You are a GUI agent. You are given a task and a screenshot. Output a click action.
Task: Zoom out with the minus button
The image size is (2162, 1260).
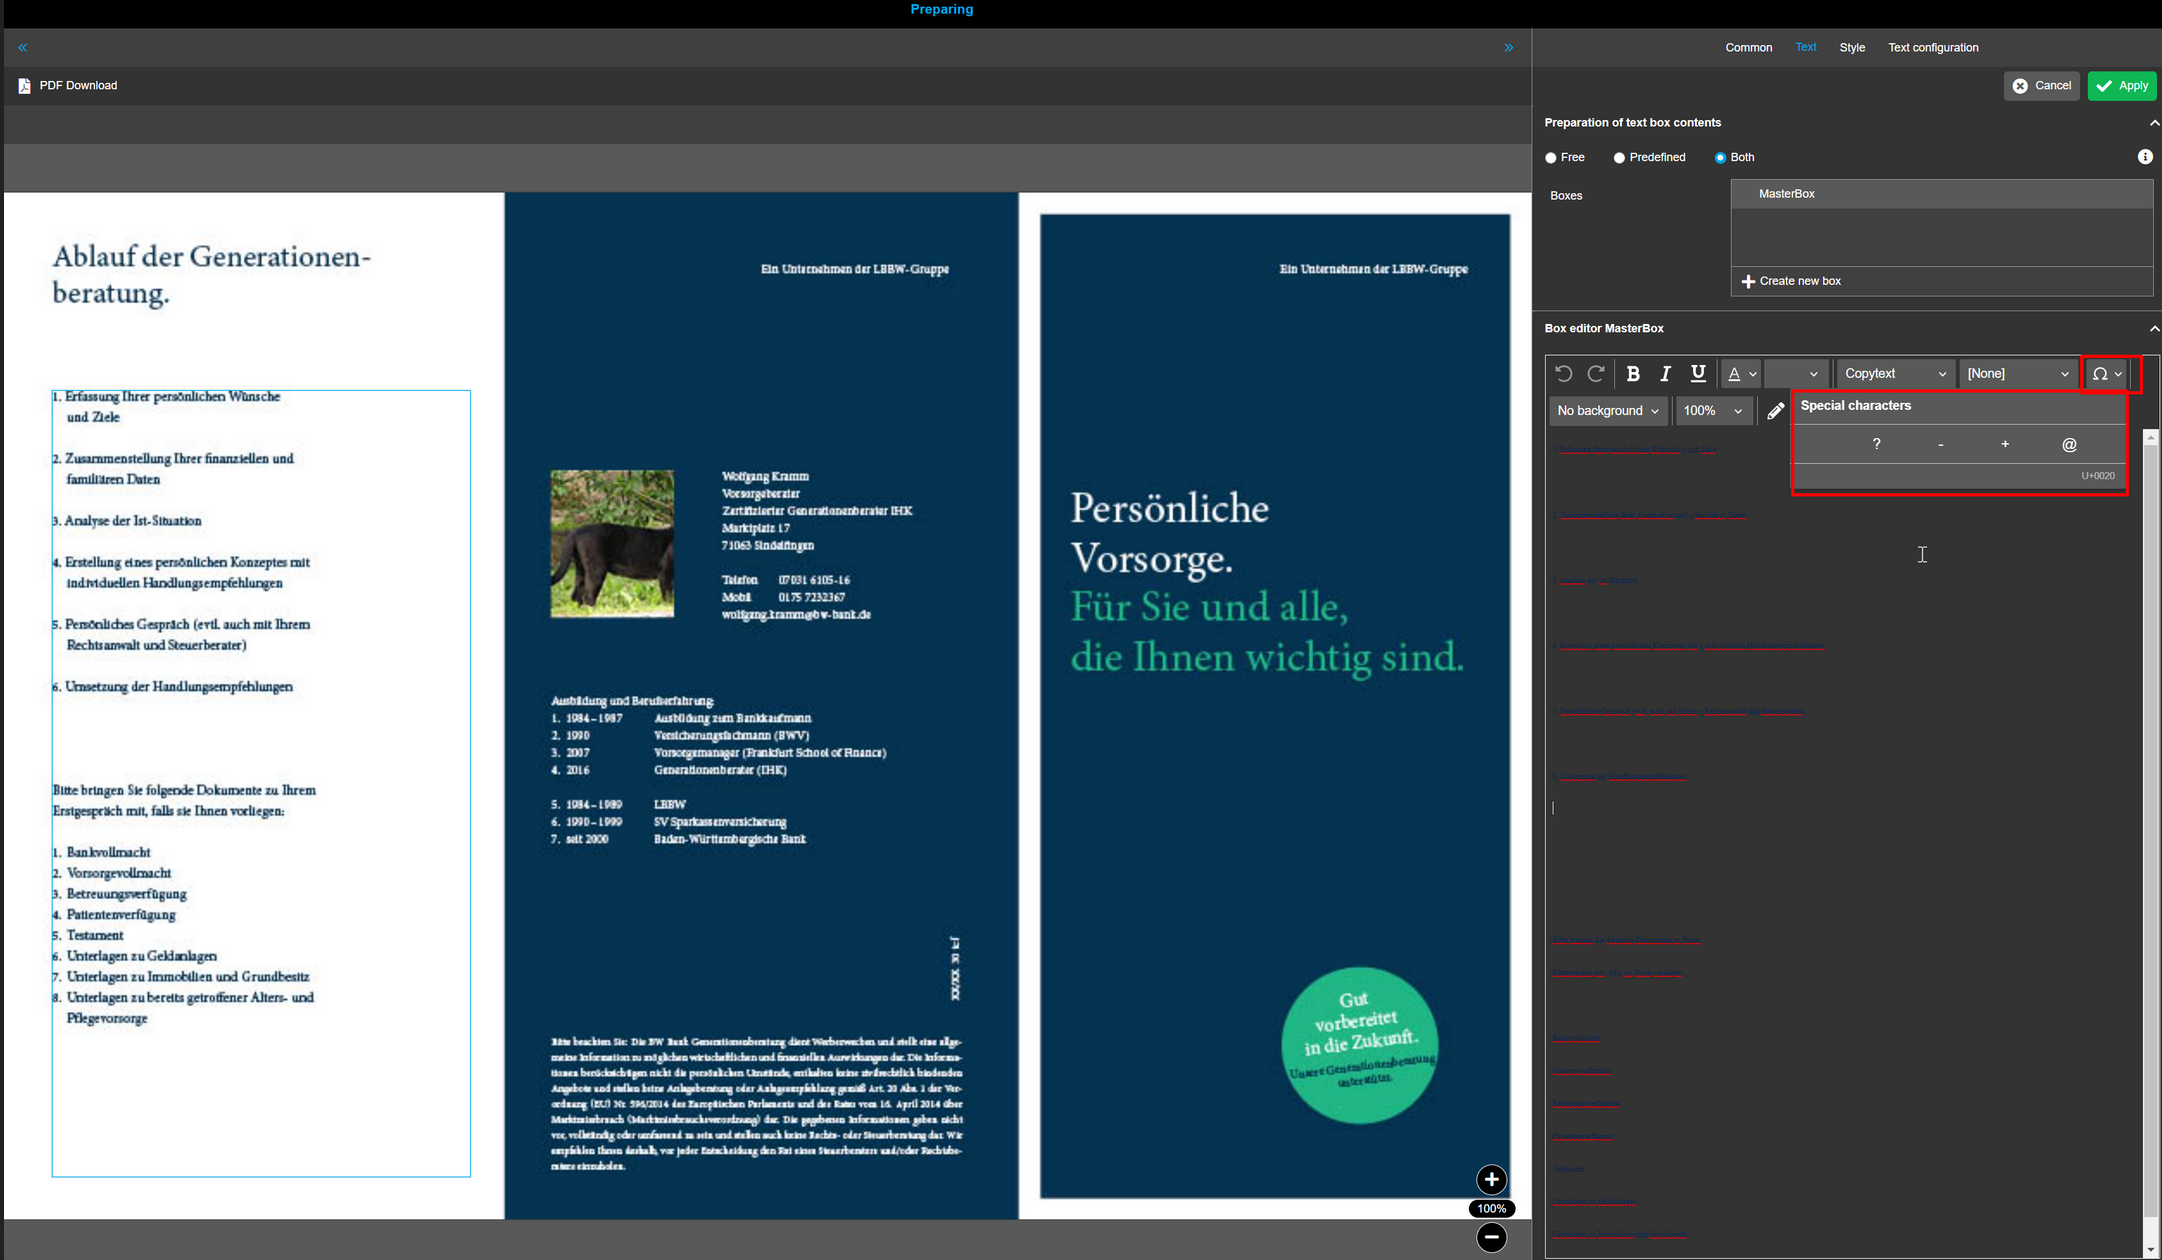click(x=1491, y=1238)
